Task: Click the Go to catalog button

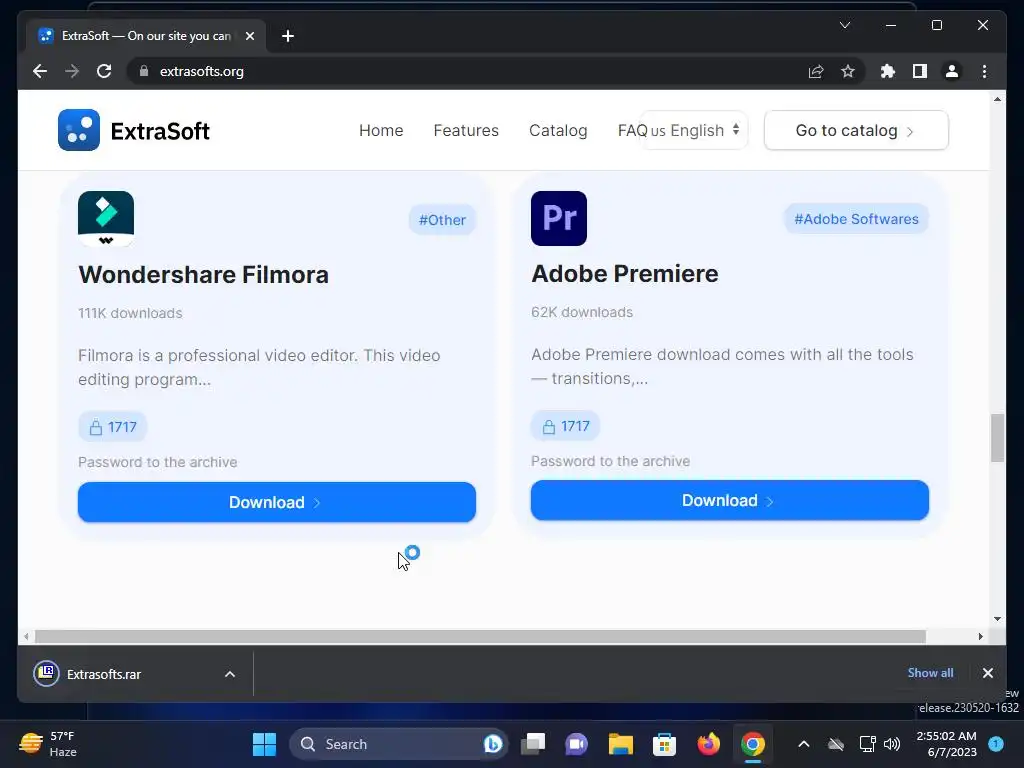Action: tap(856, 131)
